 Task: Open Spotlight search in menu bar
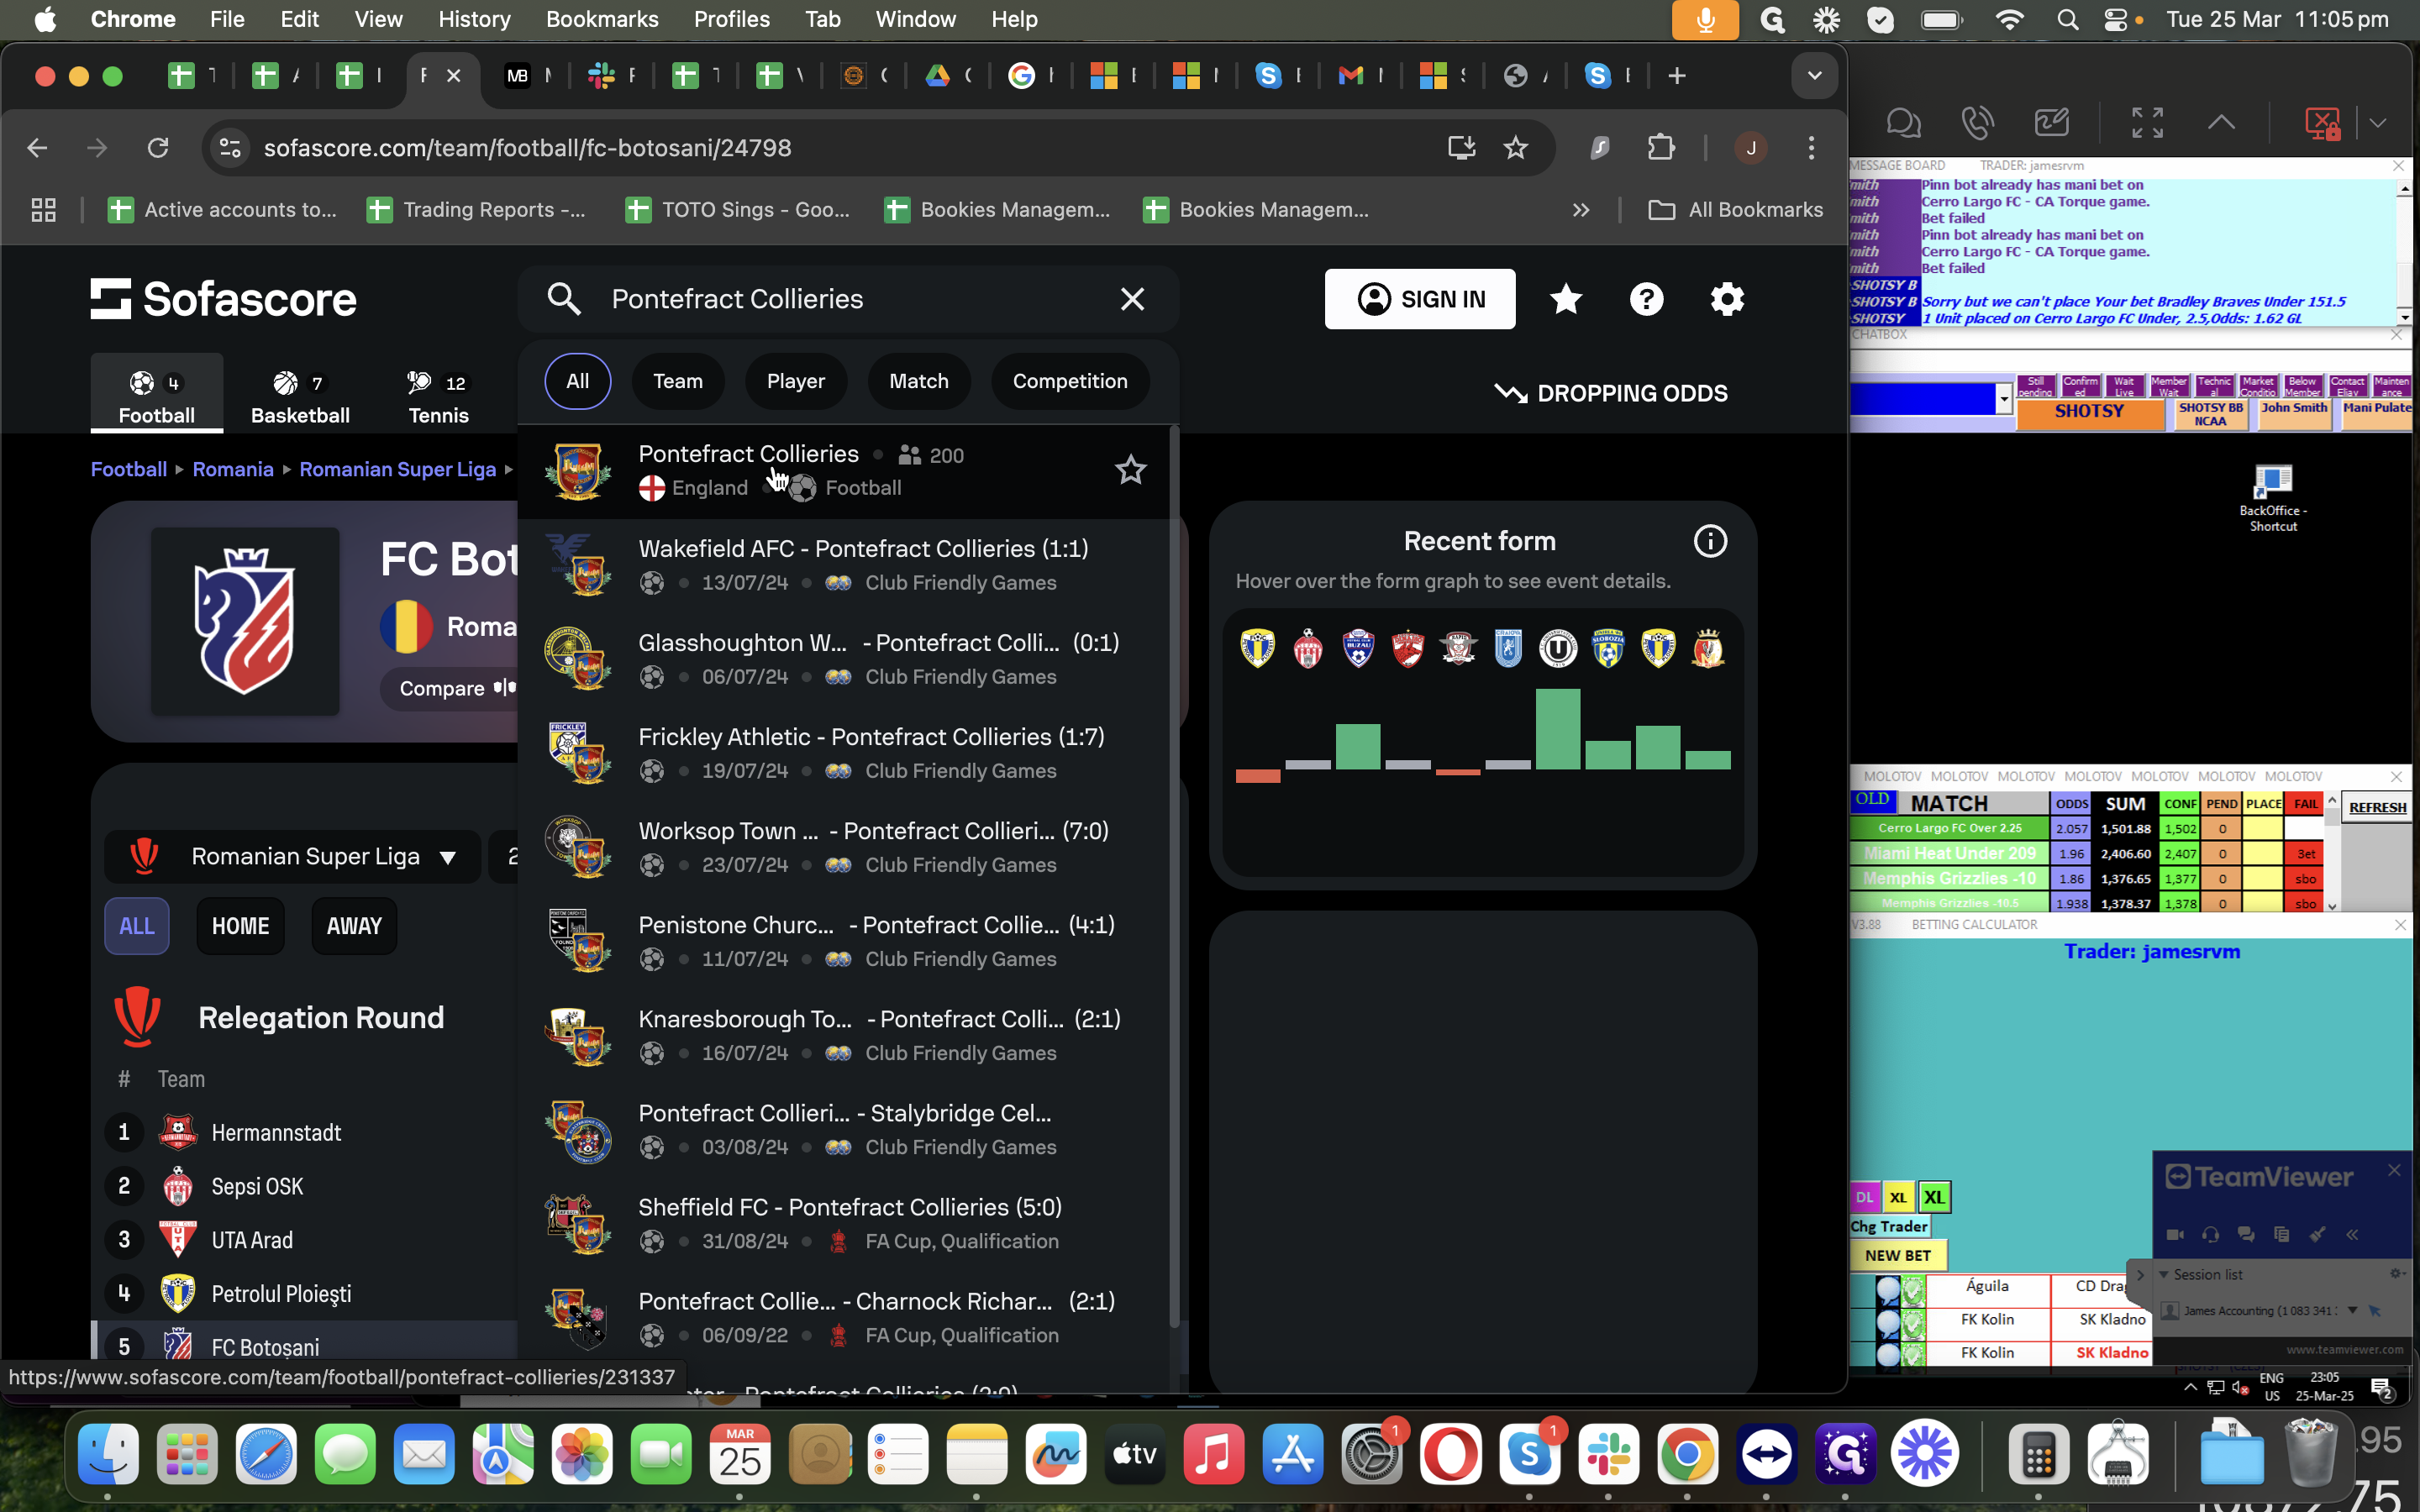[x=2067, y=20]
